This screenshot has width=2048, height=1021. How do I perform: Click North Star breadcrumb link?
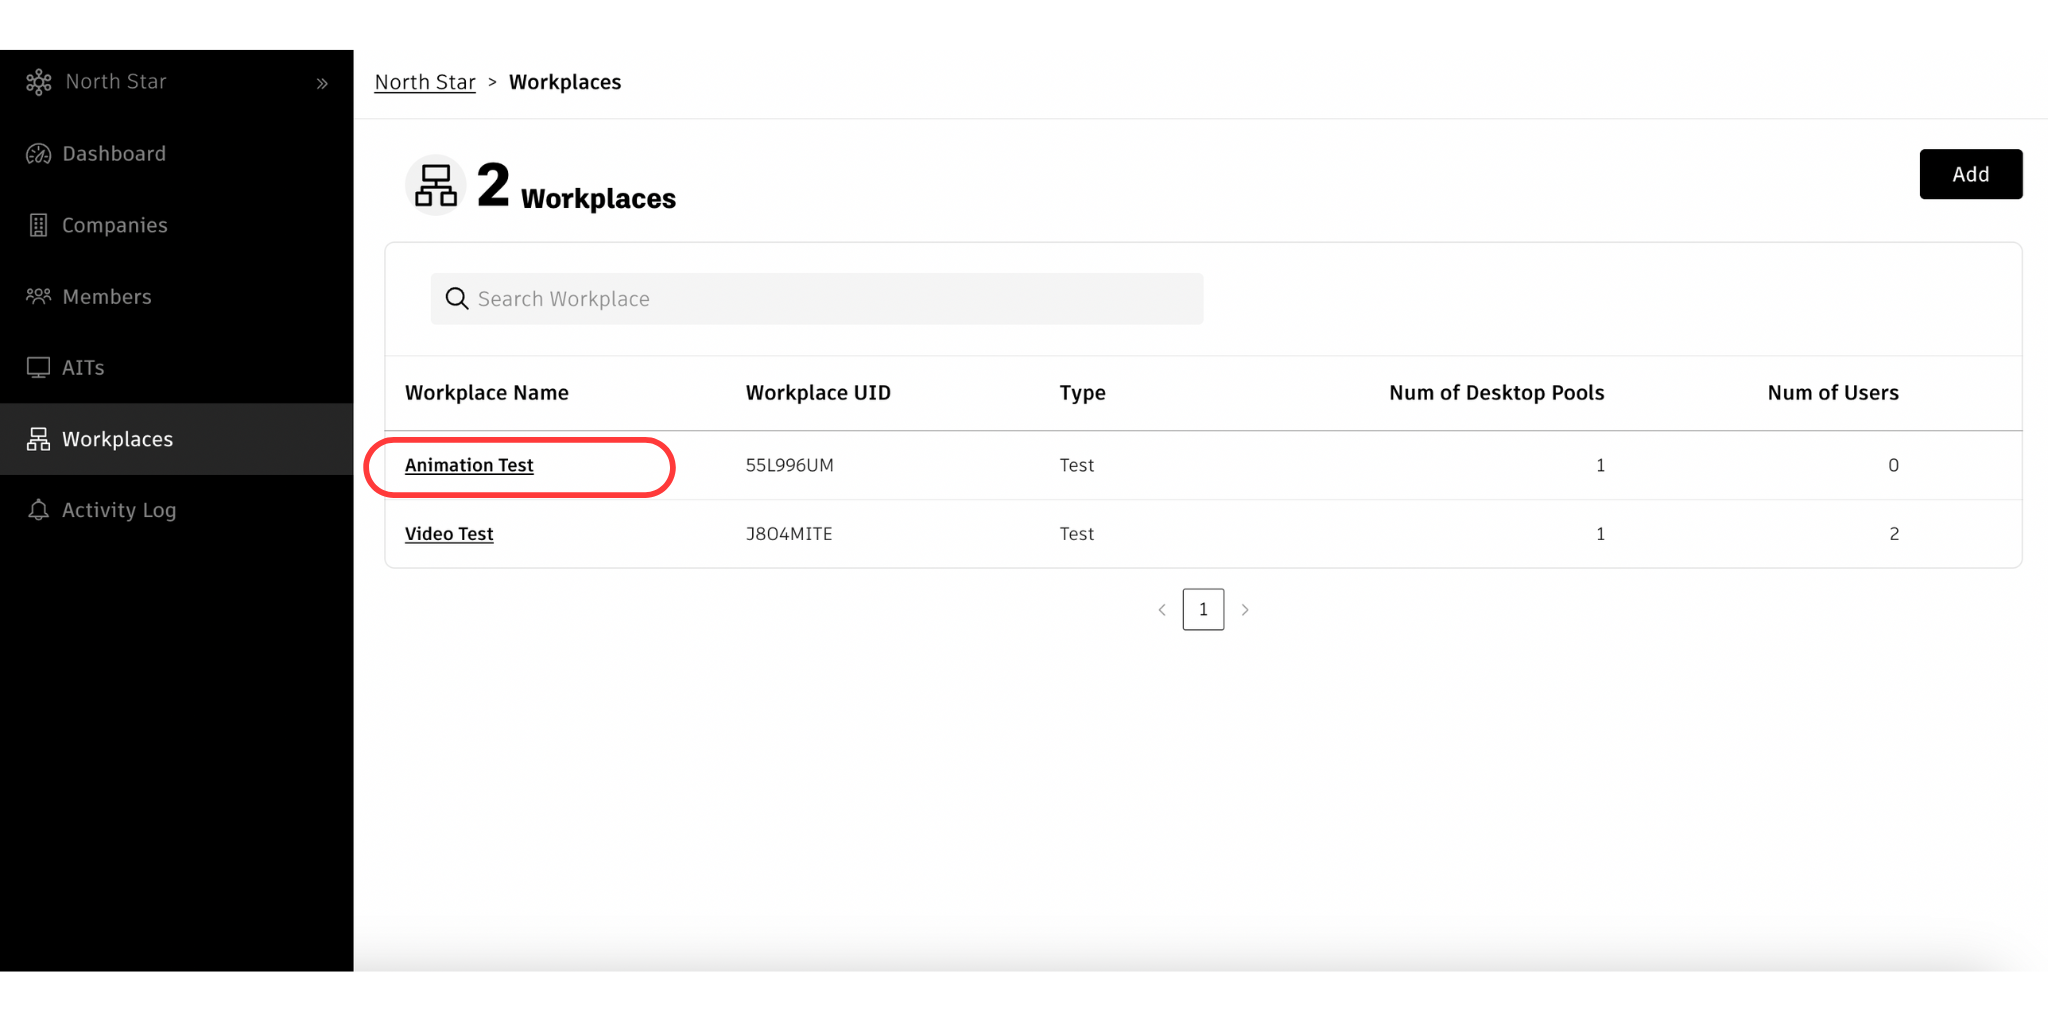coord(425,82)
